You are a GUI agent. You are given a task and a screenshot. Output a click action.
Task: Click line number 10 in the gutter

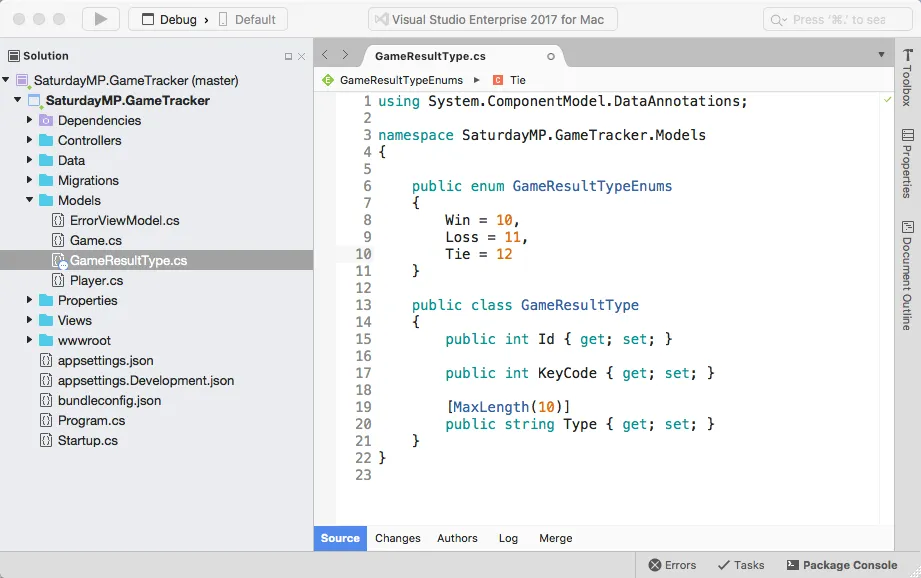click(363, 254)
